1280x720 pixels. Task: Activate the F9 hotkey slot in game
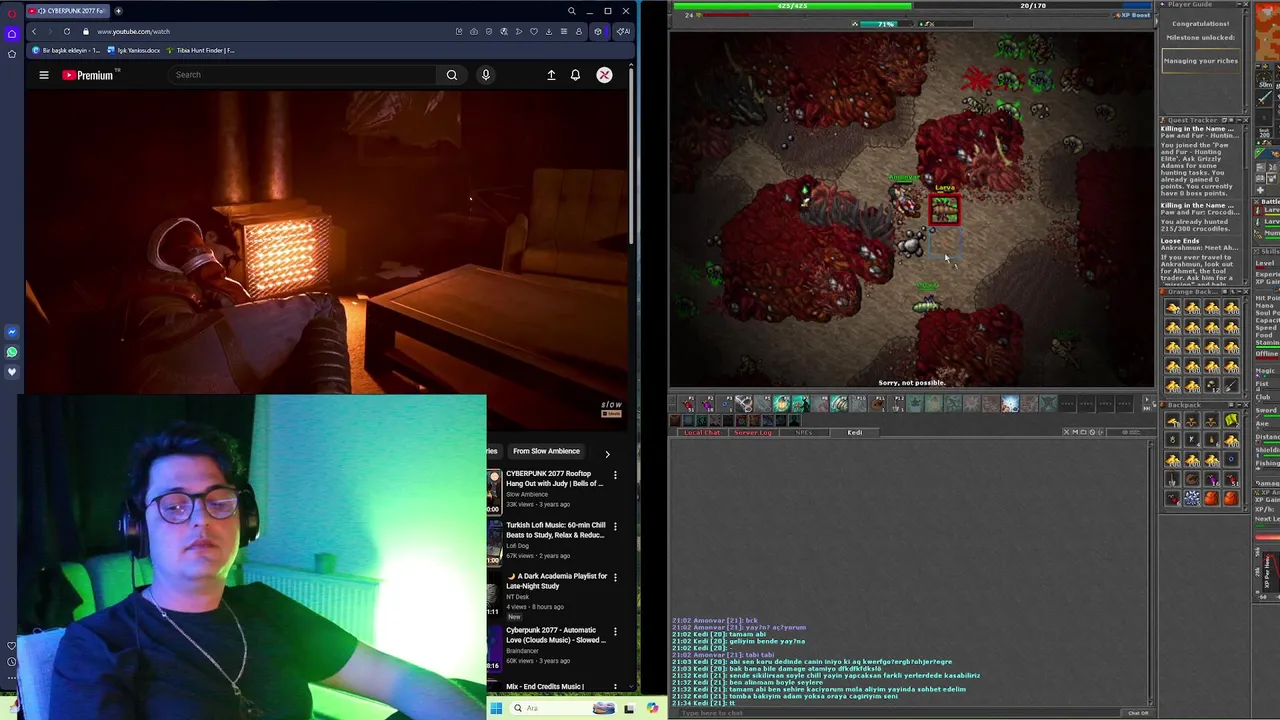(839, 403)
